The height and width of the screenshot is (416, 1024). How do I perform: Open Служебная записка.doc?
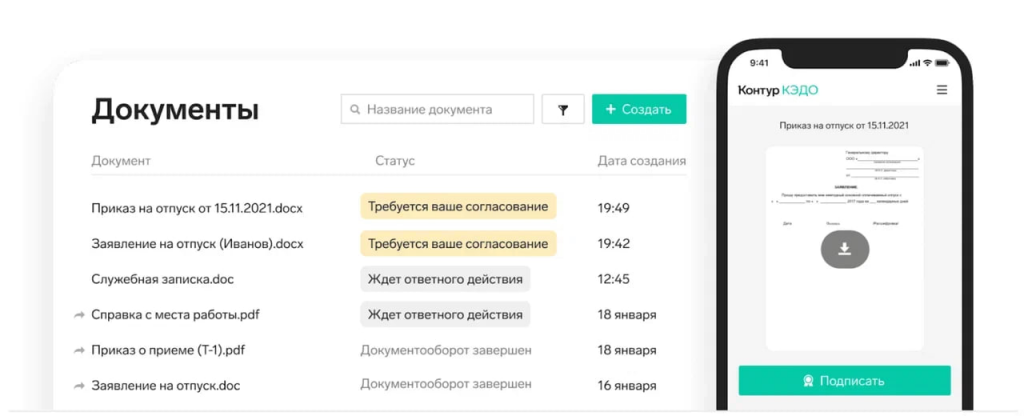[x=163, y=280]
